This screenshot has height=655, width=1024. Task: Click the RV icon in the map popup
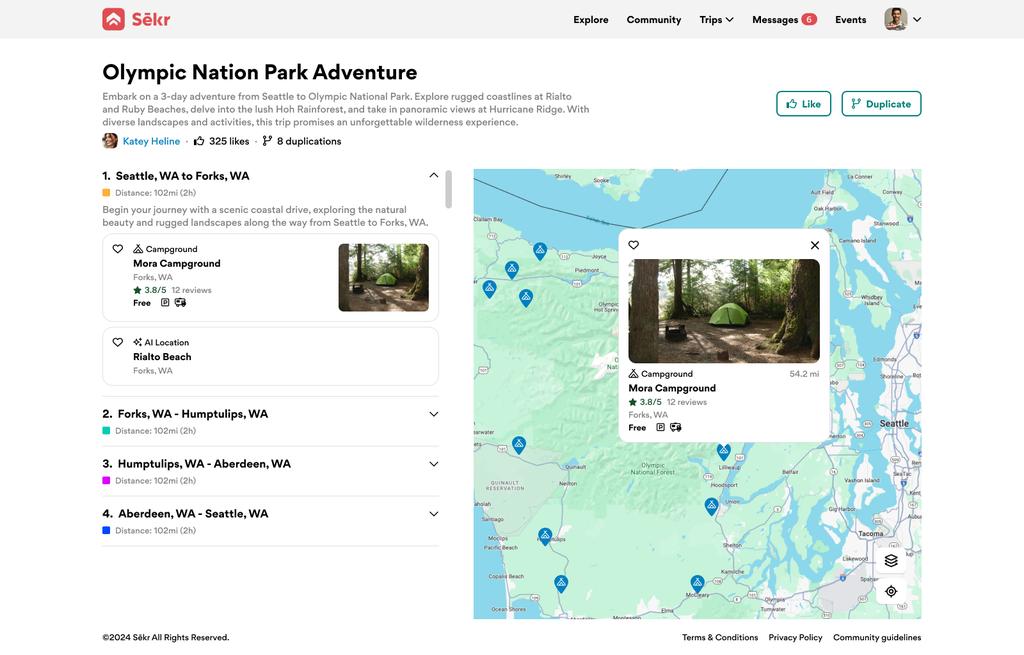[676, 428]
